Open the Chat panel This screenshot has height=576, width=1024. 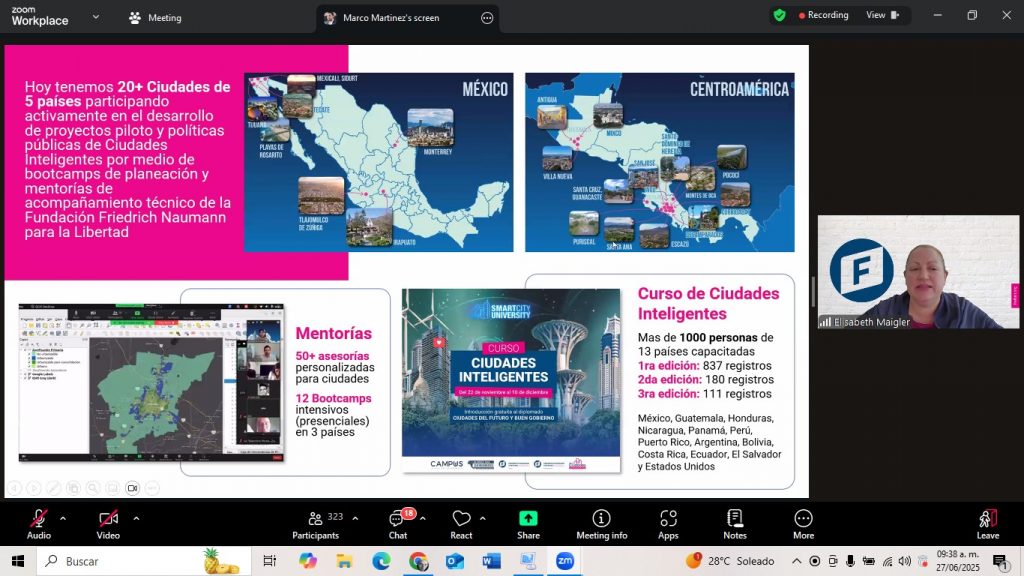click(x=398, y=523)
